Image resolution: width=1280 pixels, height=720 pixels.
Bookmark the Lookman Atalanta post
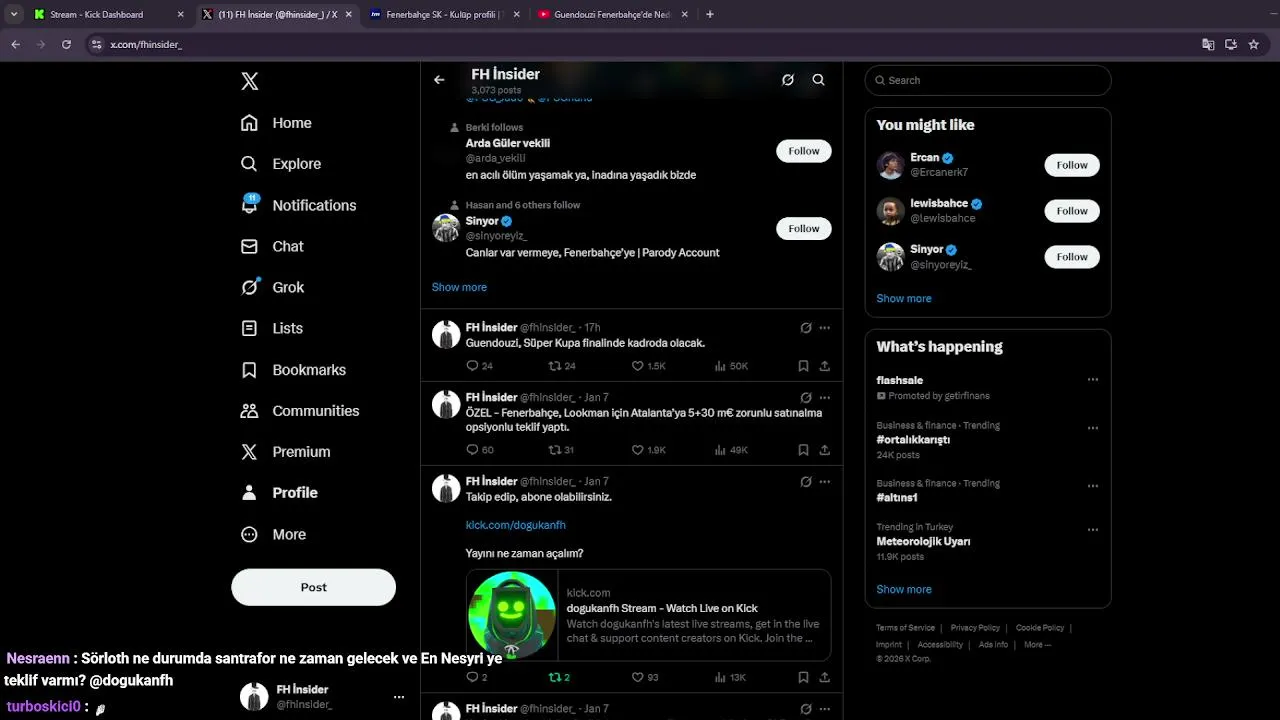point(803,450)
